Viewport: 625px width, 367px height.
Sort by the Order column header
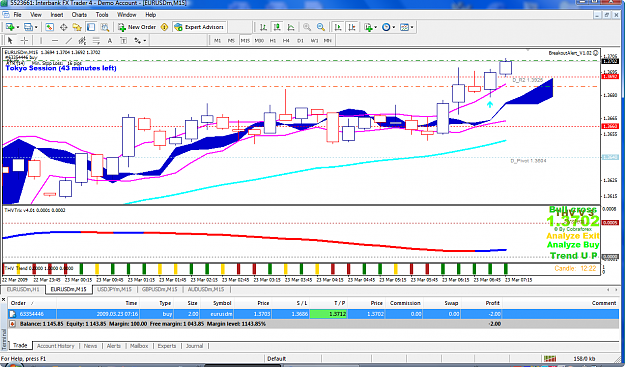(x=32, y=303)
